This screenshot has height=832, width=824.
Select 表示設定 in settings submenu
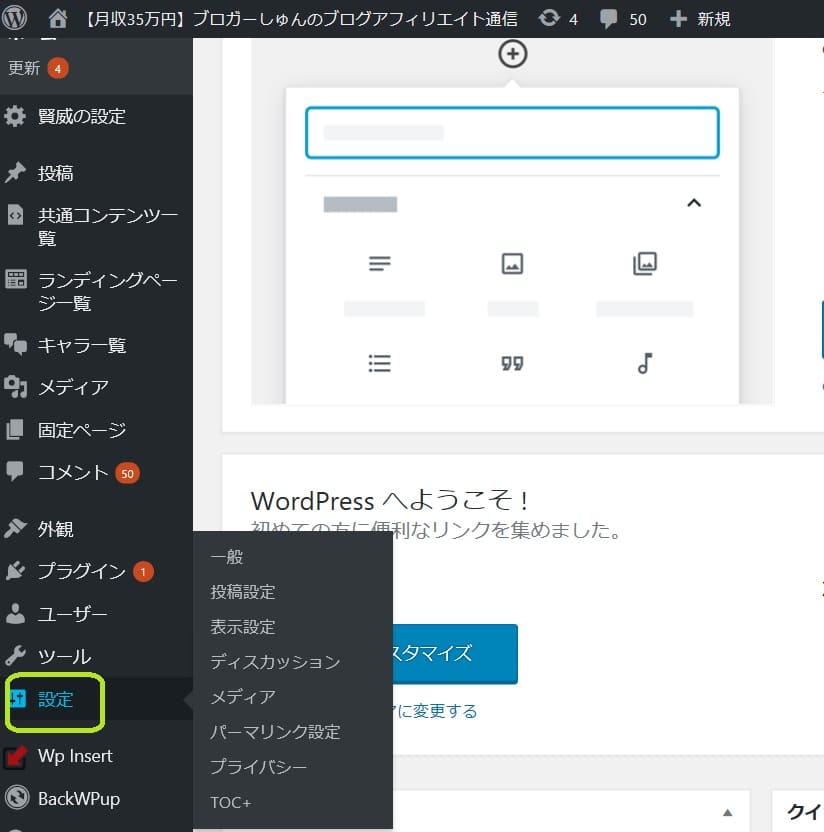point(242,627)
